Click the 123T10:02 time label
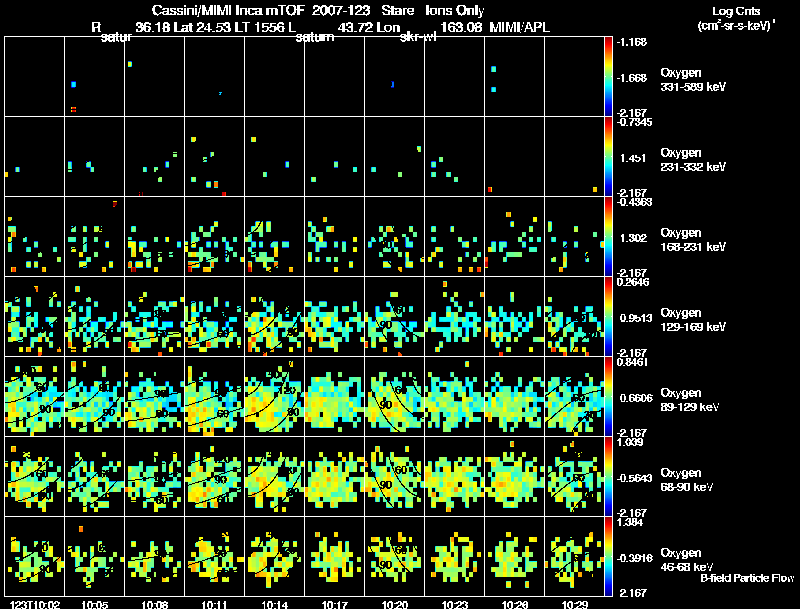 32,604
